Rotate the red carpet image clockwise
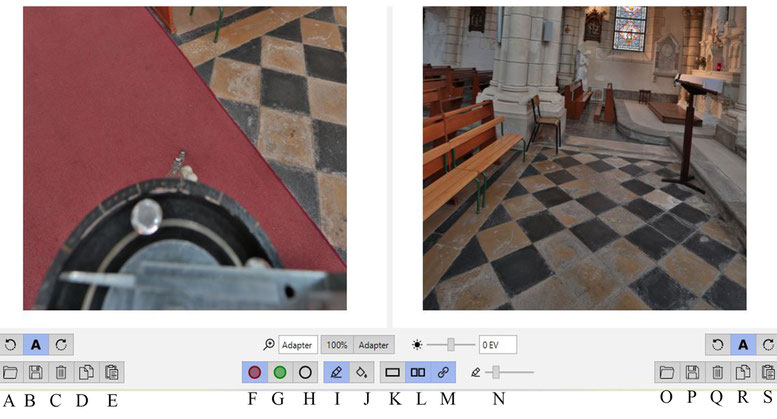The height and width of the screenshot is (419, 777). tap(61, 345)
